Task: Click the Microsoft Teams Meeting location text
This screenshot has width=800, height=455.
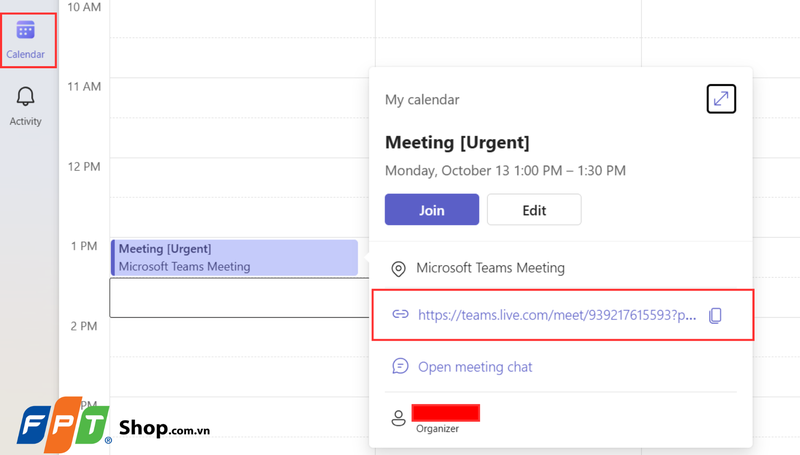Action: click(x=490, y=268)
